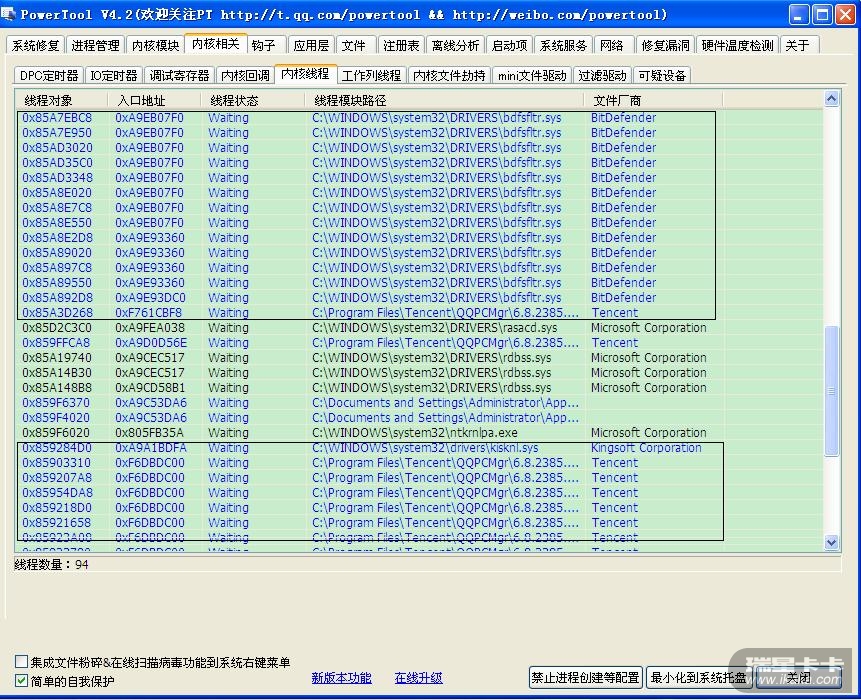Switch to 内核回调 sub-tab

pos(245,76)
